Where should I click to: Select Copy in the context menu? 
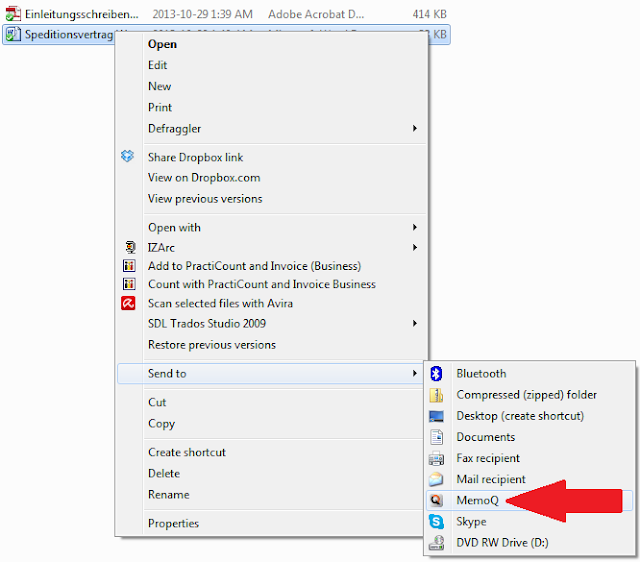pos(162,424)
